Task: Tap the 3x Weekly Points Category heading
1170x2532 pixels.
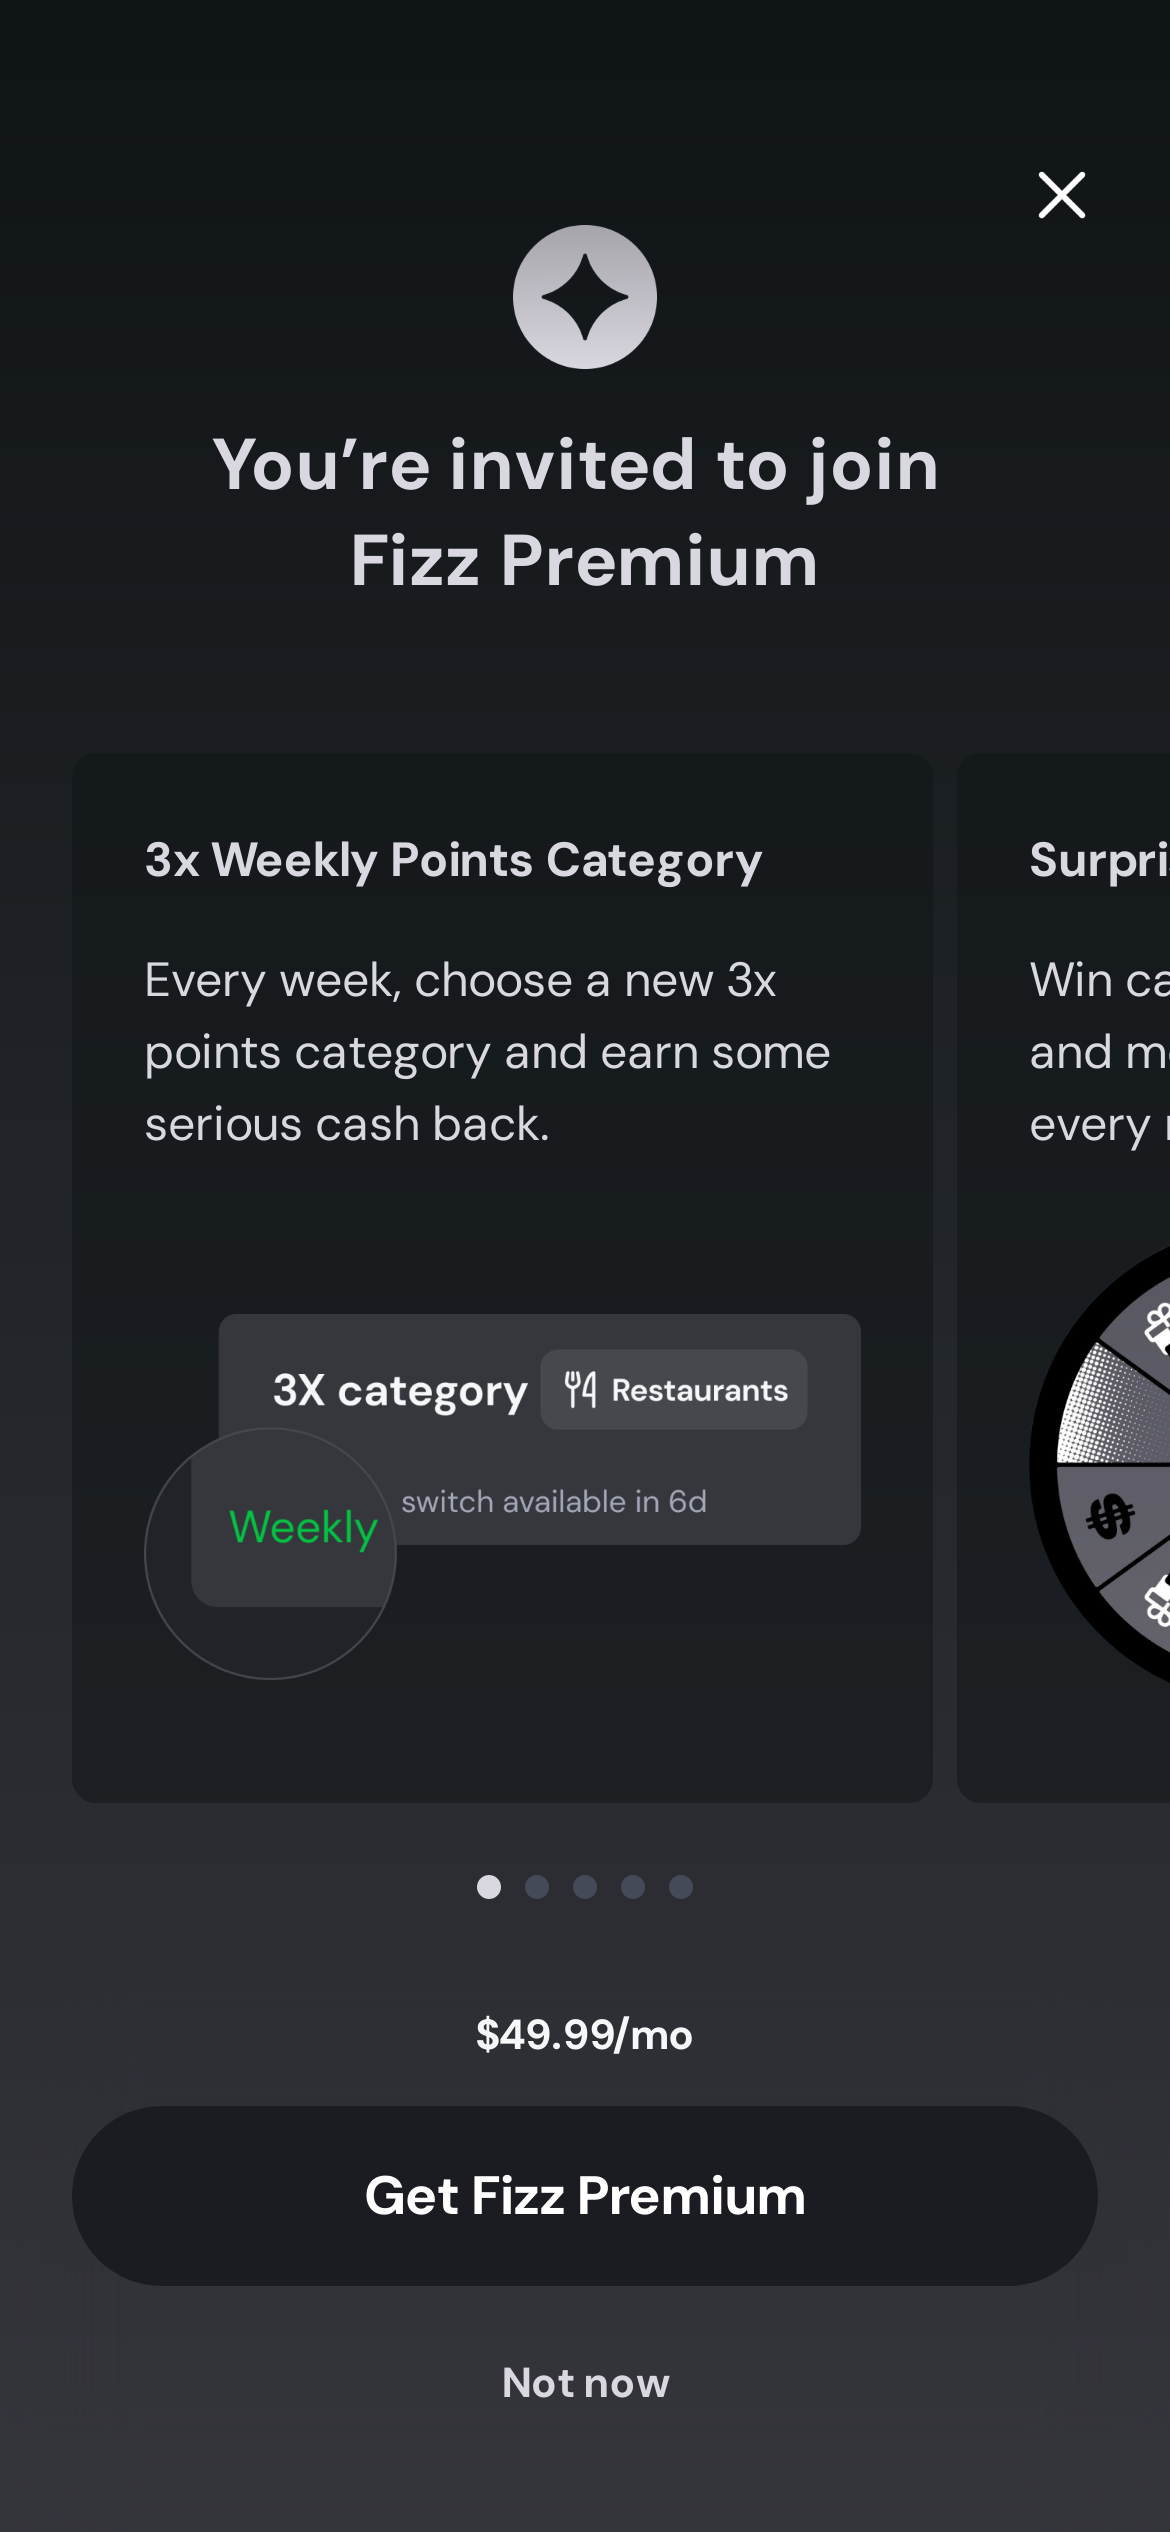Action: [x=453, y=861]
